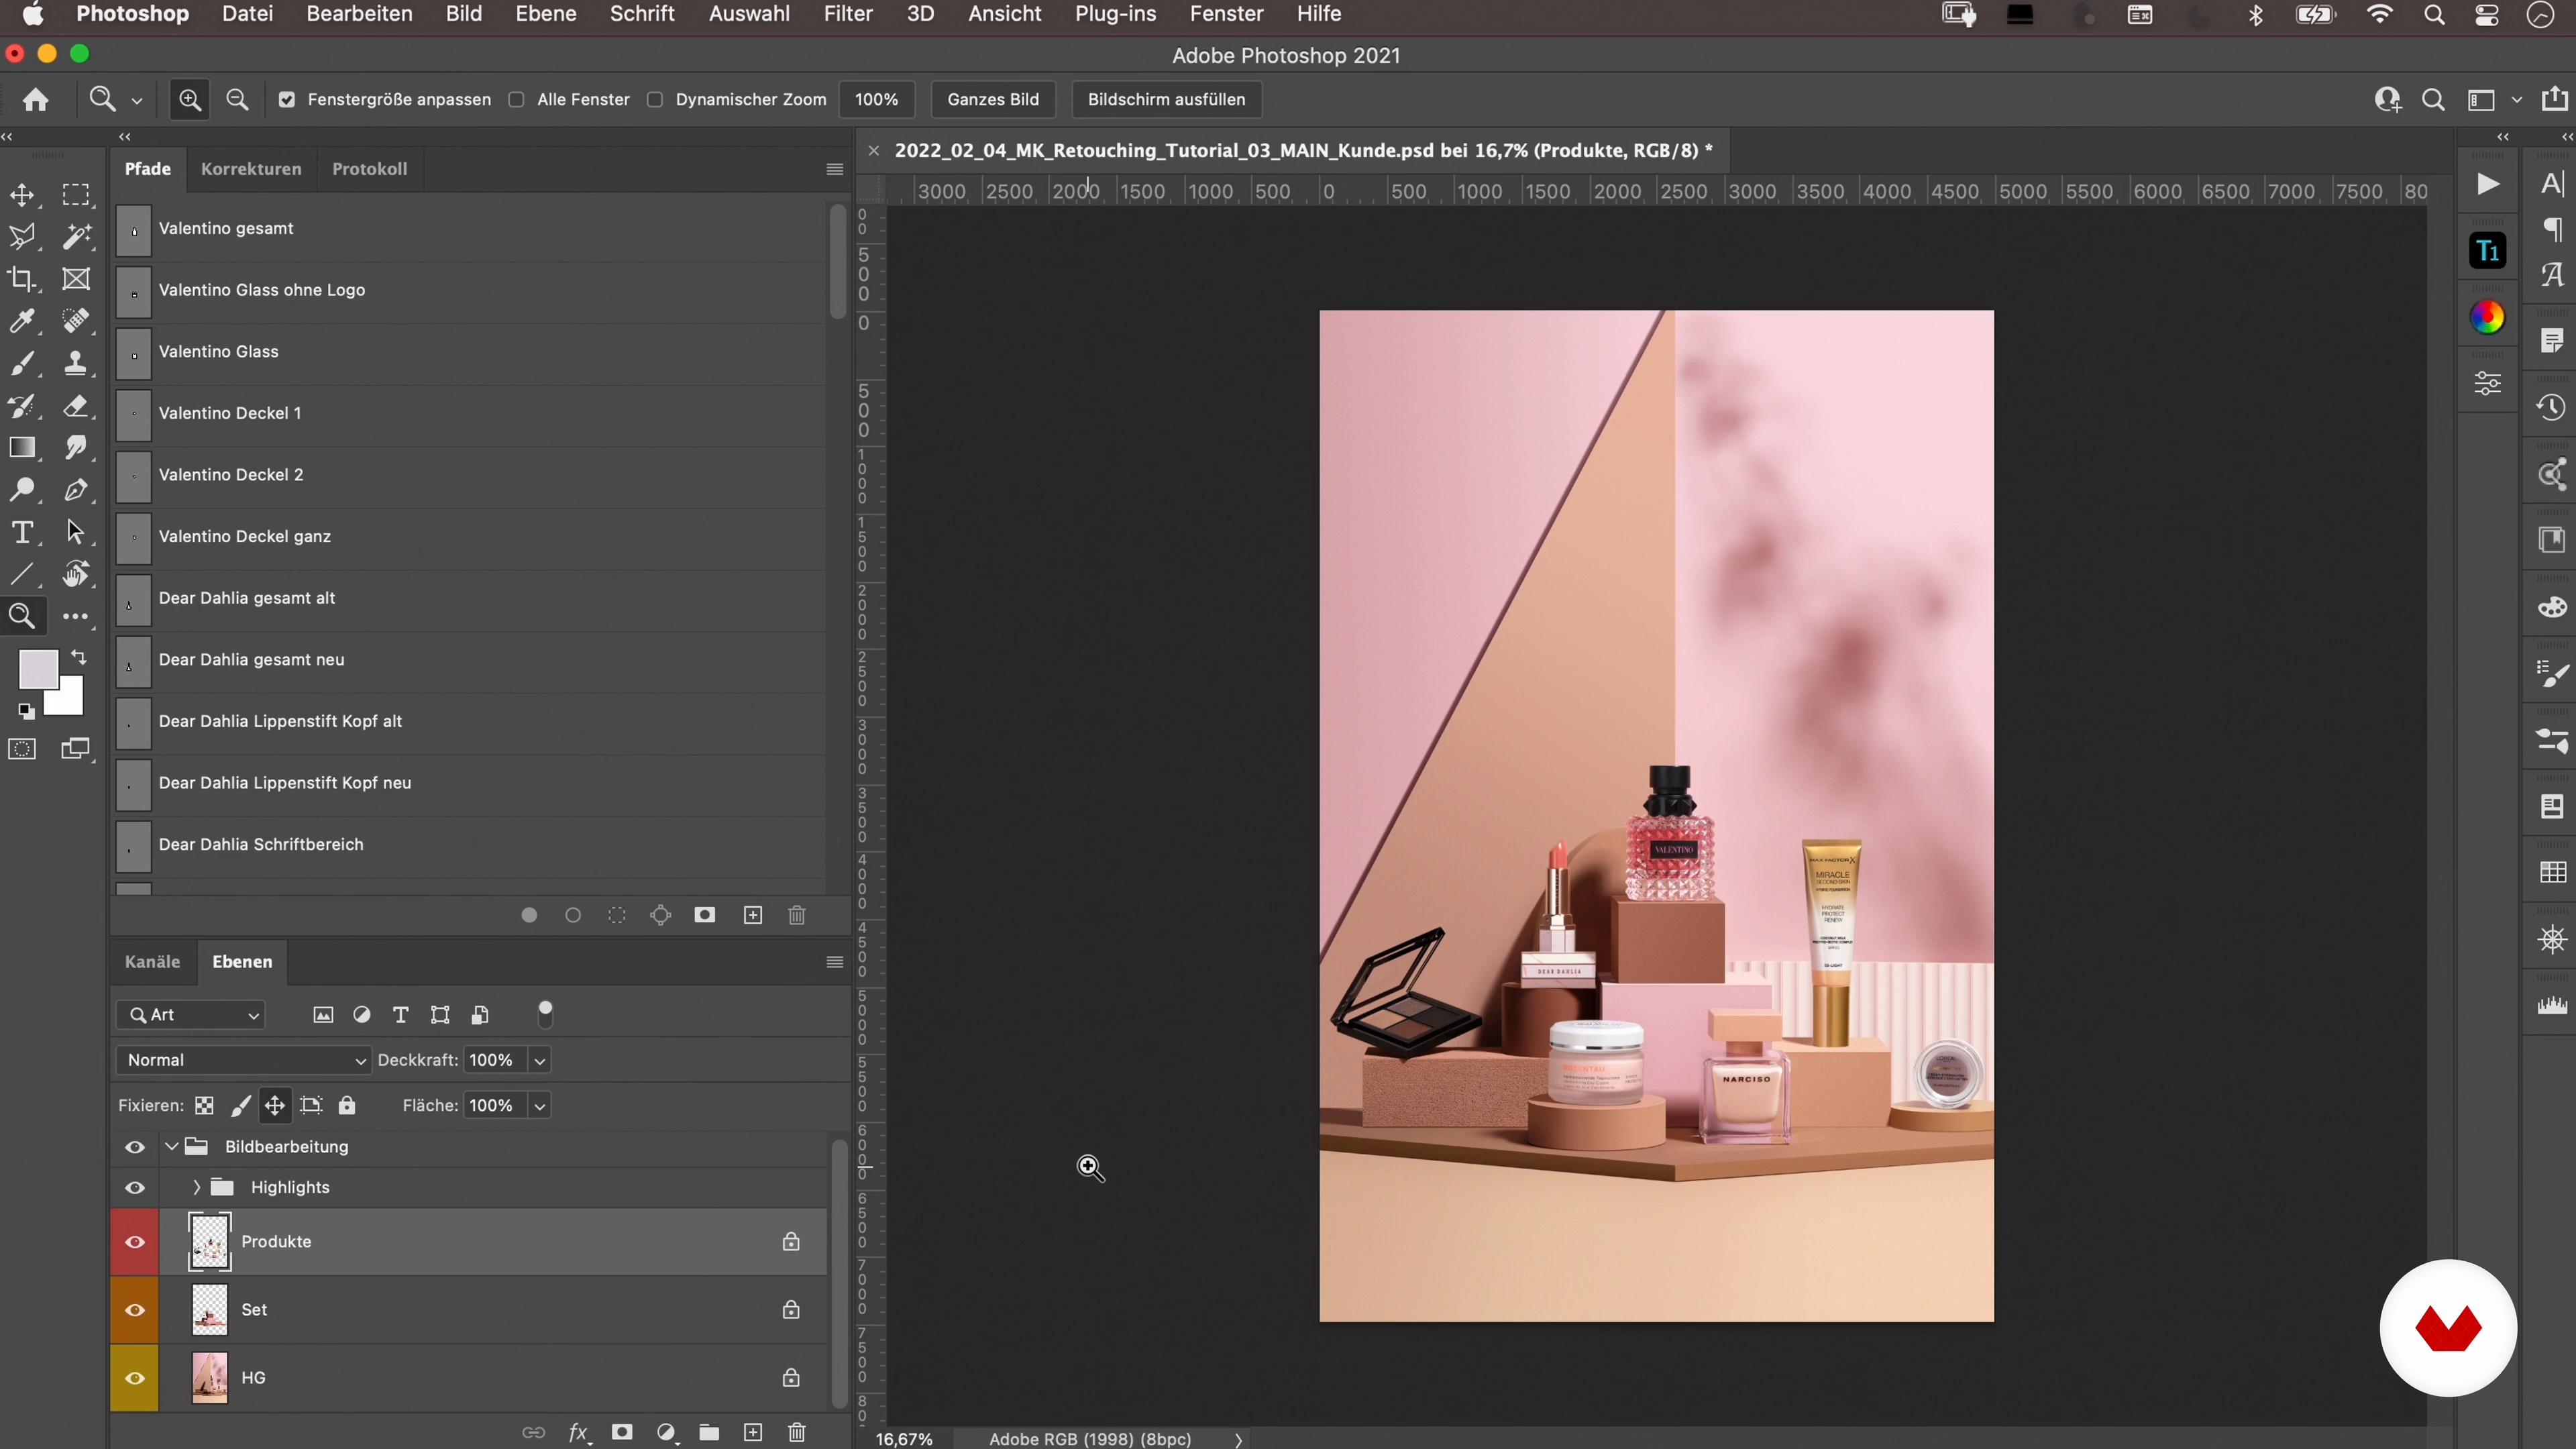Select the Crop tool
The width and height of the screenshot is (2576, 1449).
22,279
